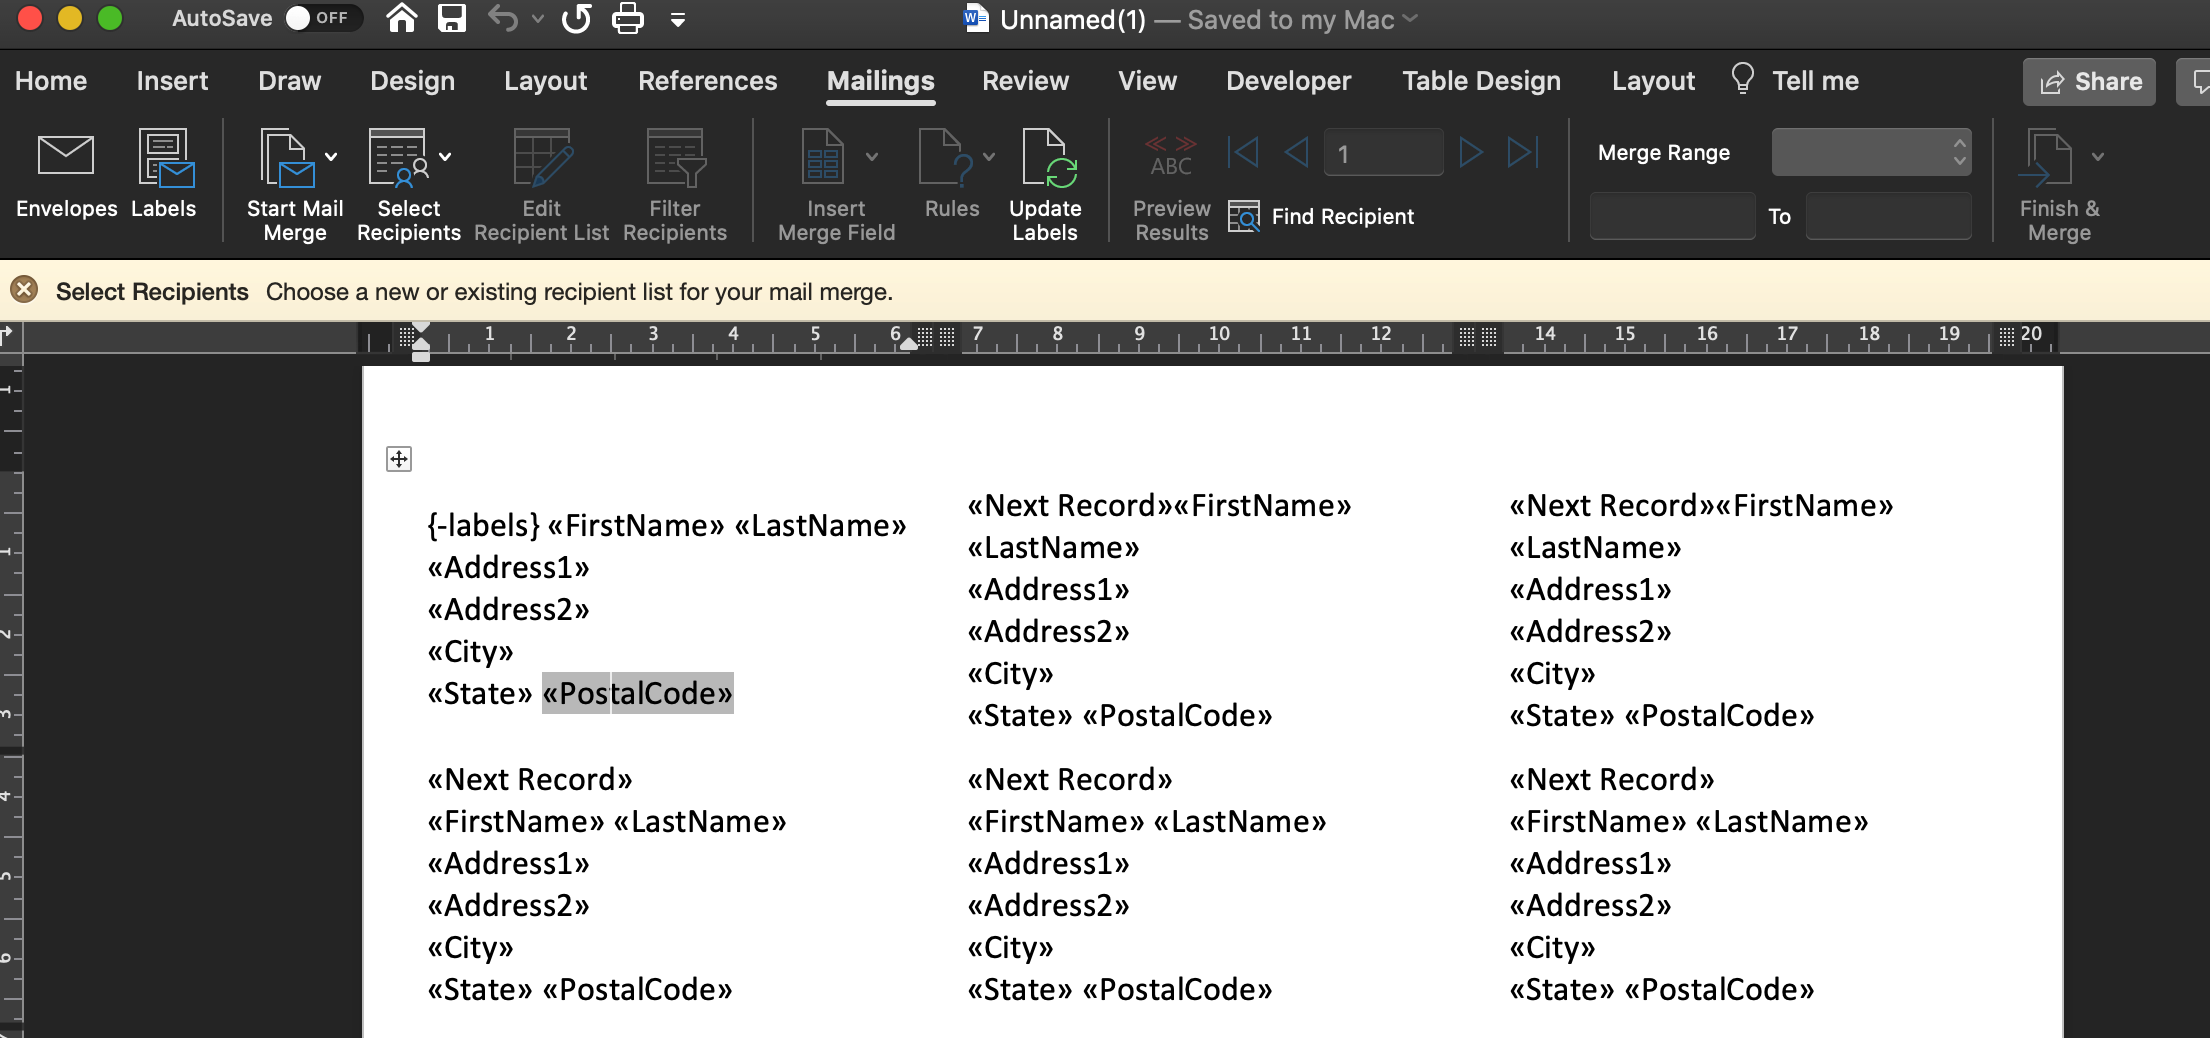Expand Insert Merge Field dropdown arrow

click(x=872, y=156)
